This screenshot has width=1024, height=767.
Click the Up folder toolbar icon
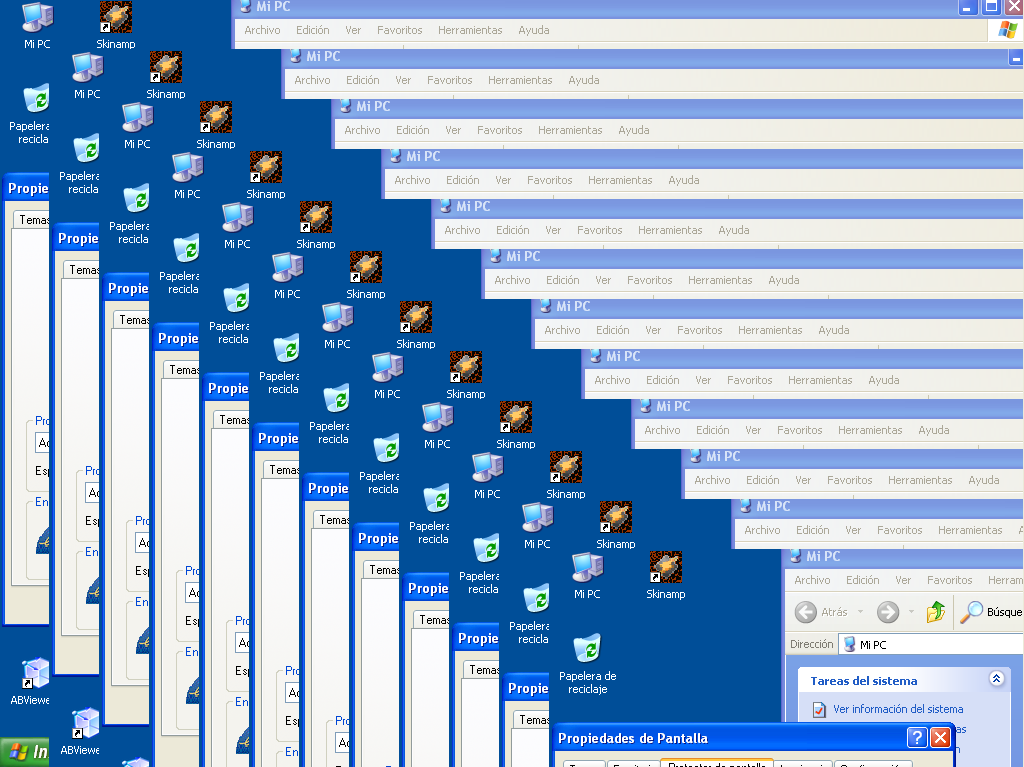pyautogui.click(x=936, y=612)
